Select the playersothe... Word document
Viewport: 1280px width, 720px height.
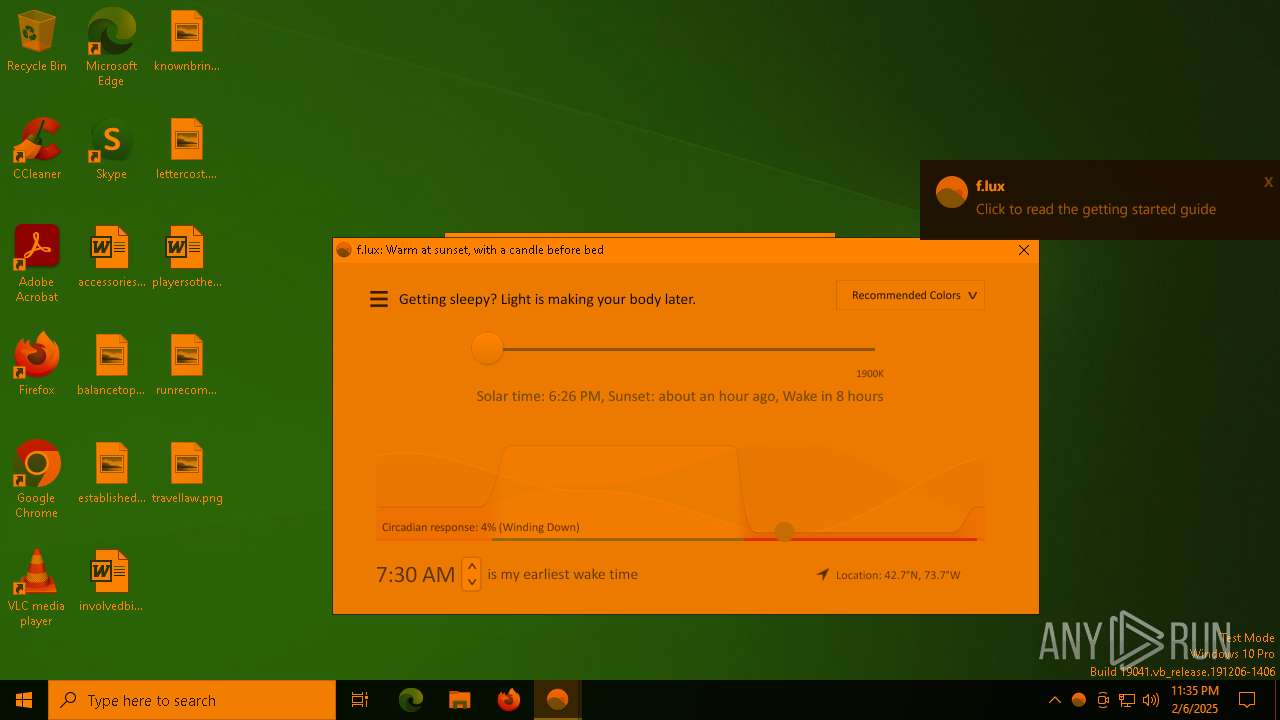[x=186, y=257]
